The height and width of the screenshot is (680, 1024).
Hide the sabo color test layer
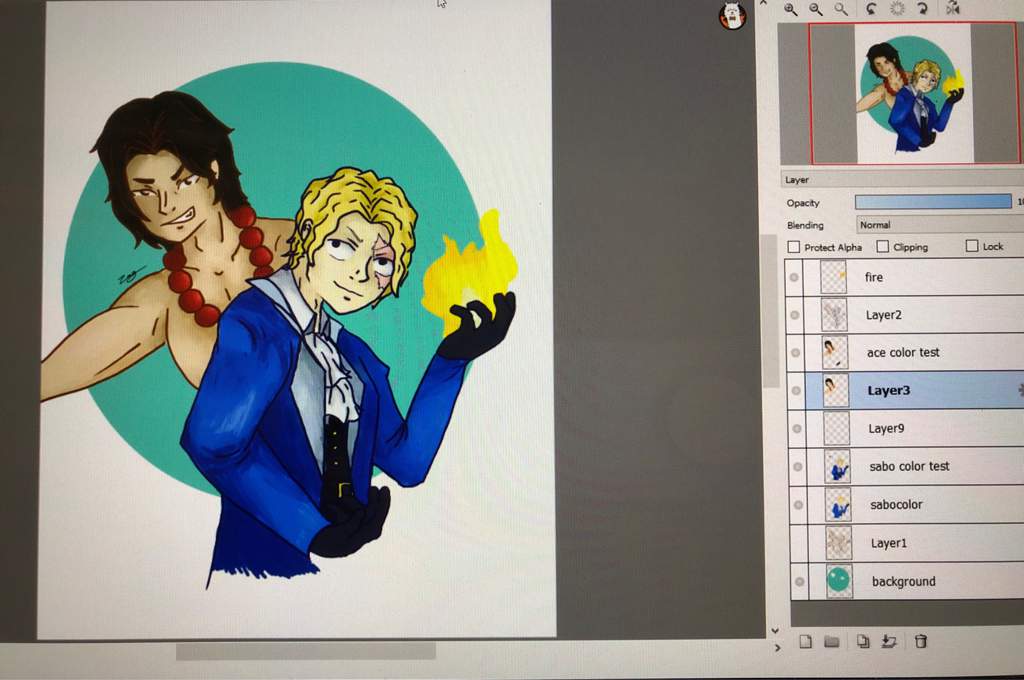797,466
